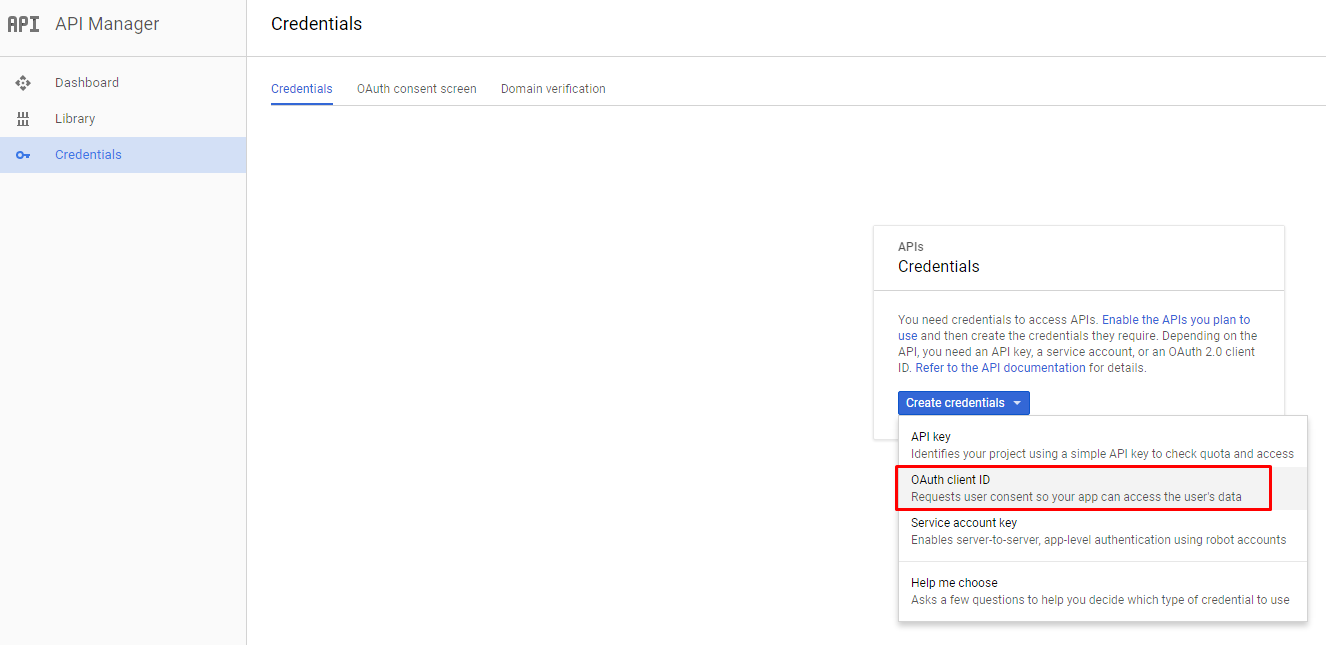The width and height of the screenshot is (1326, 645).
Task: Click the APIs label in the card
Action: [x=911, y=247]
